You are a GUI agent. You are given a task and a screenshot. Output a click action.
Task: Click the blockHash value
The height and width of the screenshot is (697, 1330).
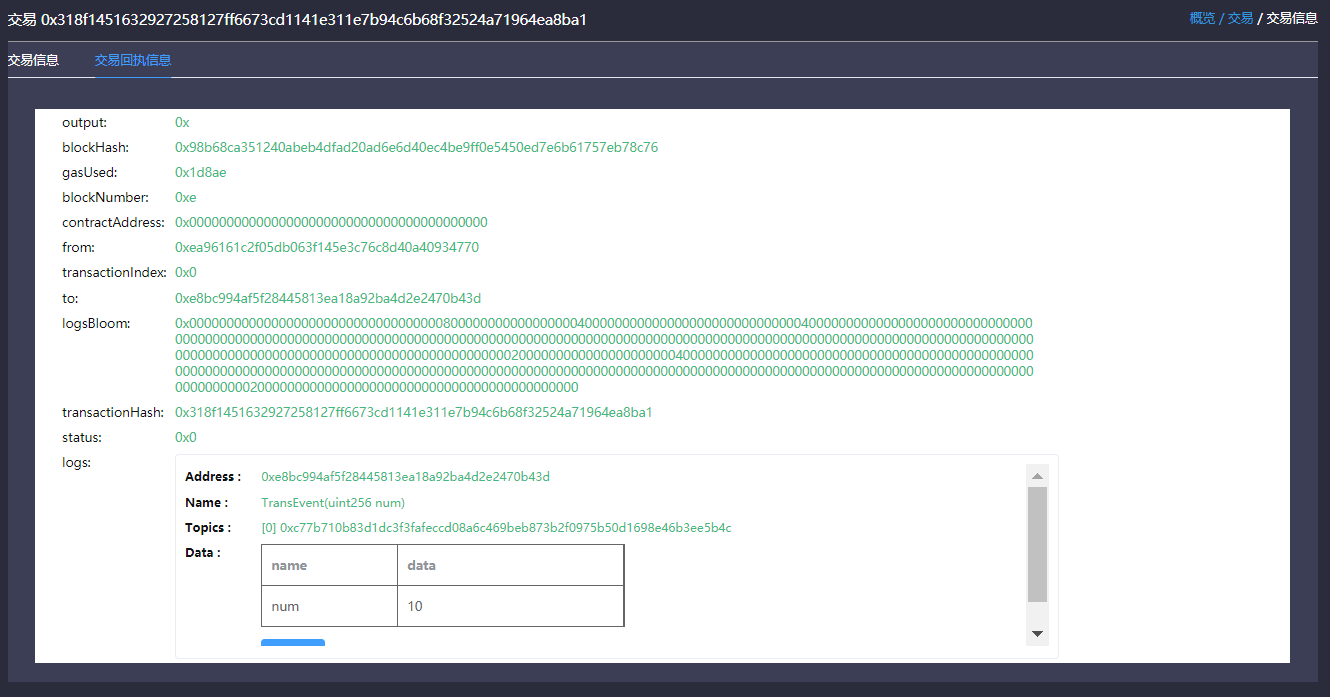(416, 148)
